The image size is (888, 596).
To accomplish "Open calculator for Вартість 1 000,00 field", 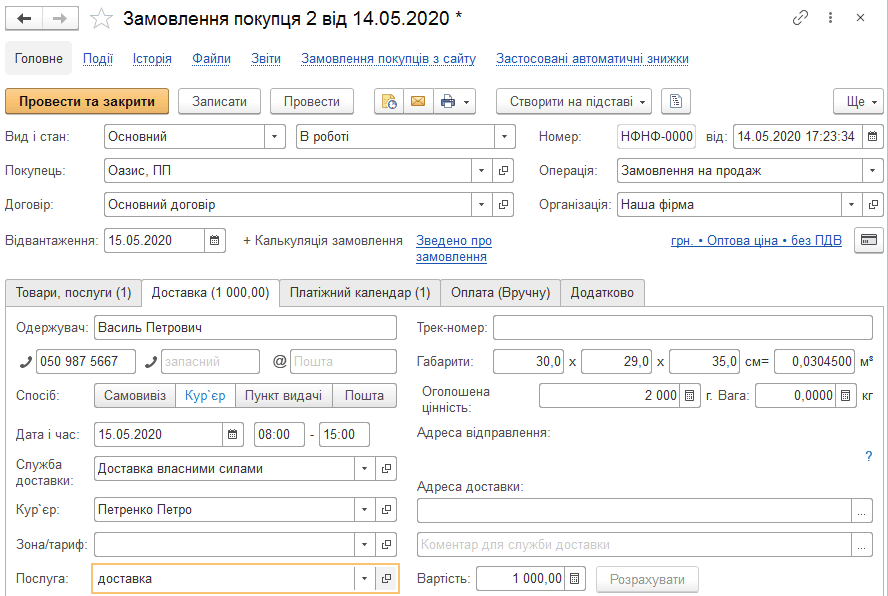I will point(575,578).
